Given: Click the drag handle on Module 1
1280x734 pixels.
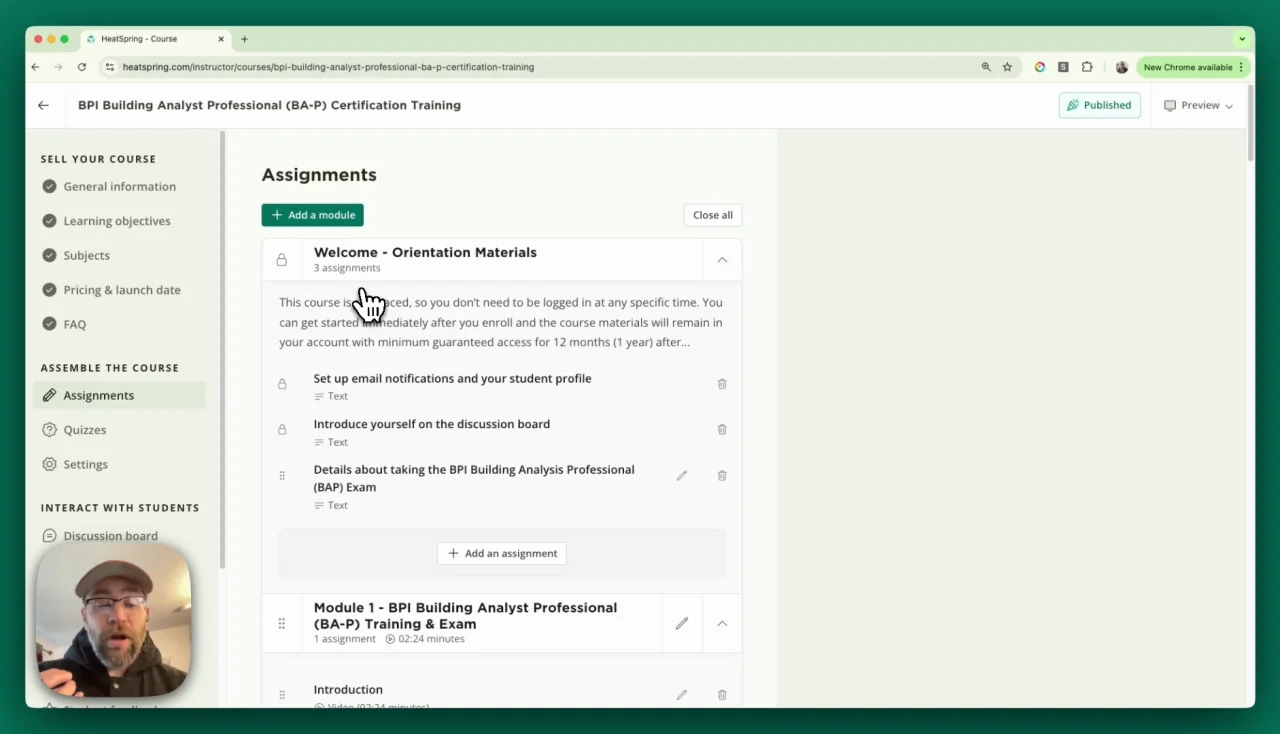Looking at the screenshot, I should point(282,624).
